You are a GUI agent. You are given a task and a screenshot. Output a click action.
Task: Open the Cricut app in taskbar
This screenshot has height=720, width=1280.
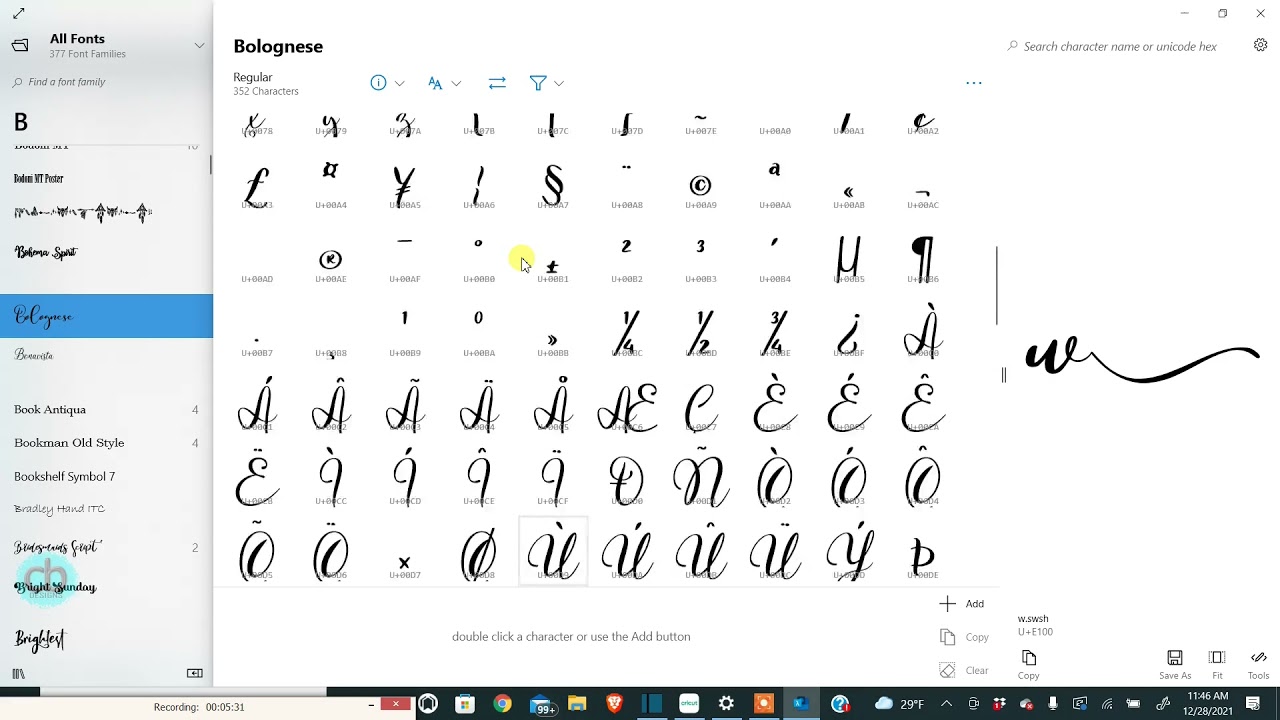(x=689, y=704)
